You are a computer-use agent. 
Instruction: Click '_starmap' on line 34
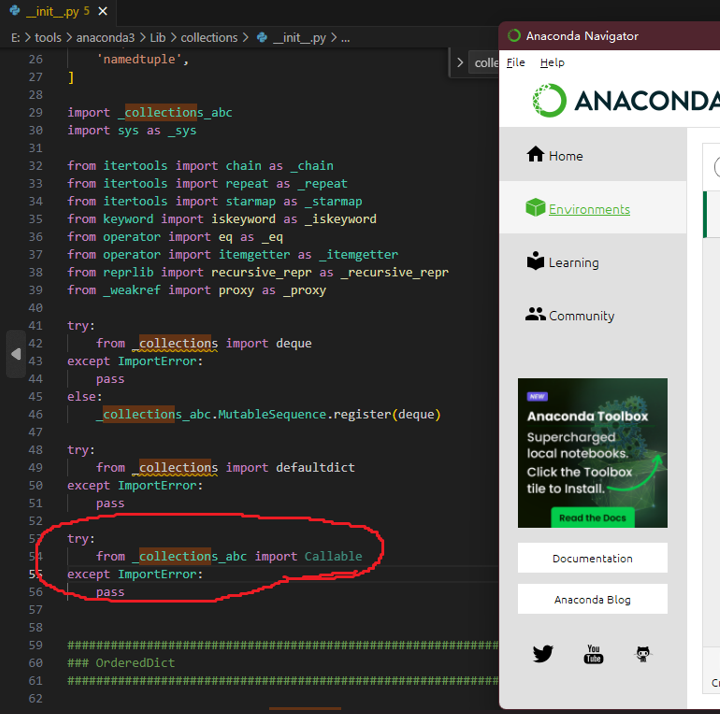(x=333, y=202)
